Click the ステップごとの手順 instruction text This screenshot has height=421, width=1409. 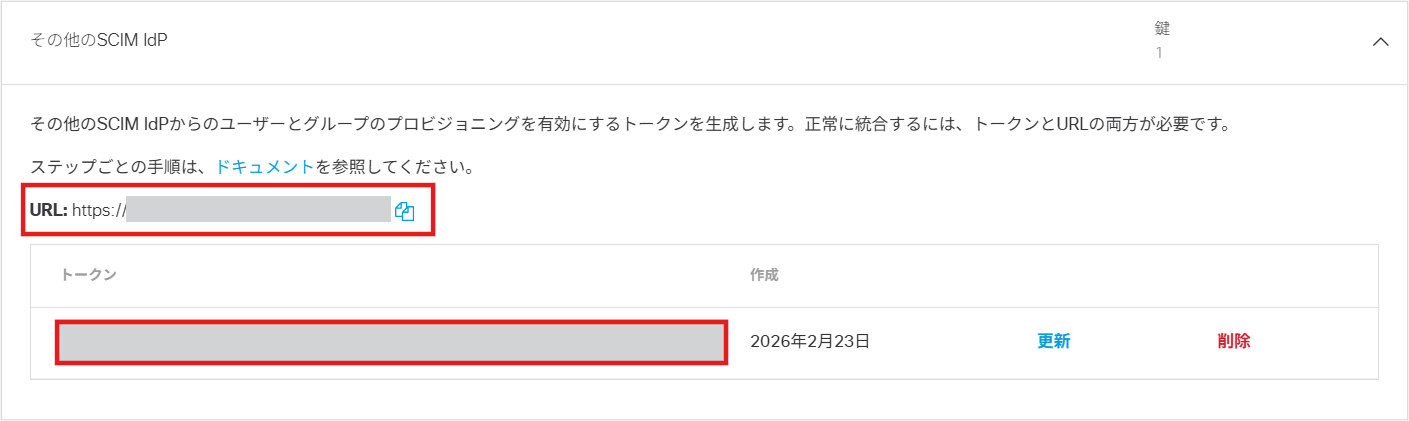[120, 168]
